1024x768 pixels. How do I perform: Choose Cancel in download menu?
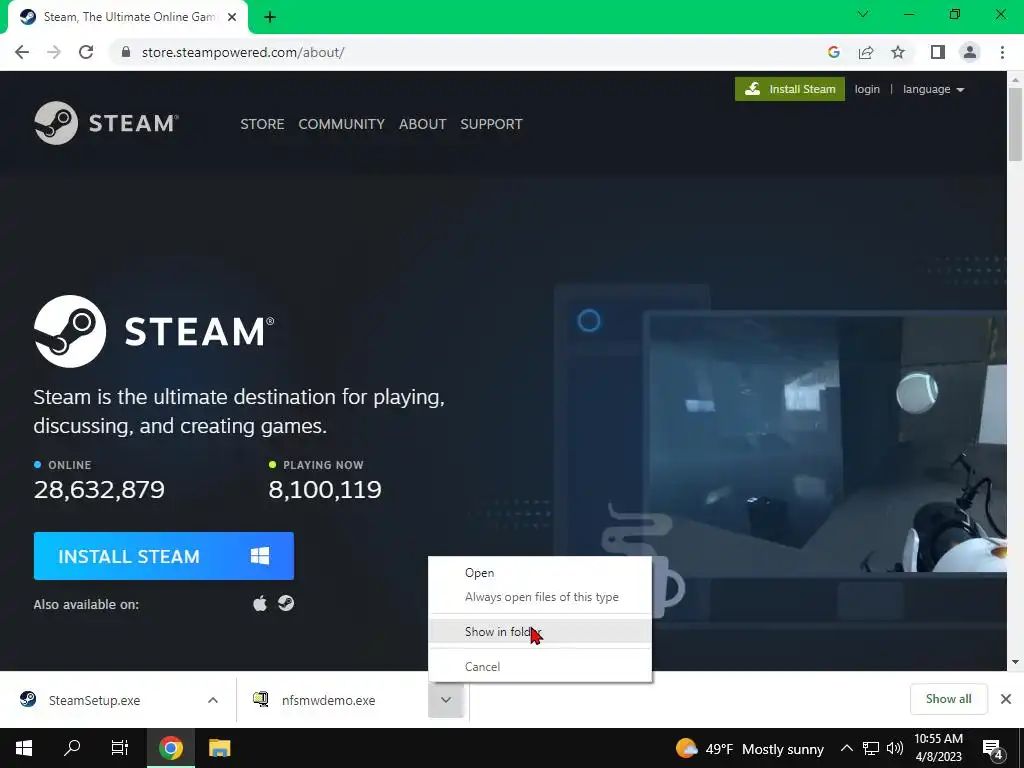[540, 666]
